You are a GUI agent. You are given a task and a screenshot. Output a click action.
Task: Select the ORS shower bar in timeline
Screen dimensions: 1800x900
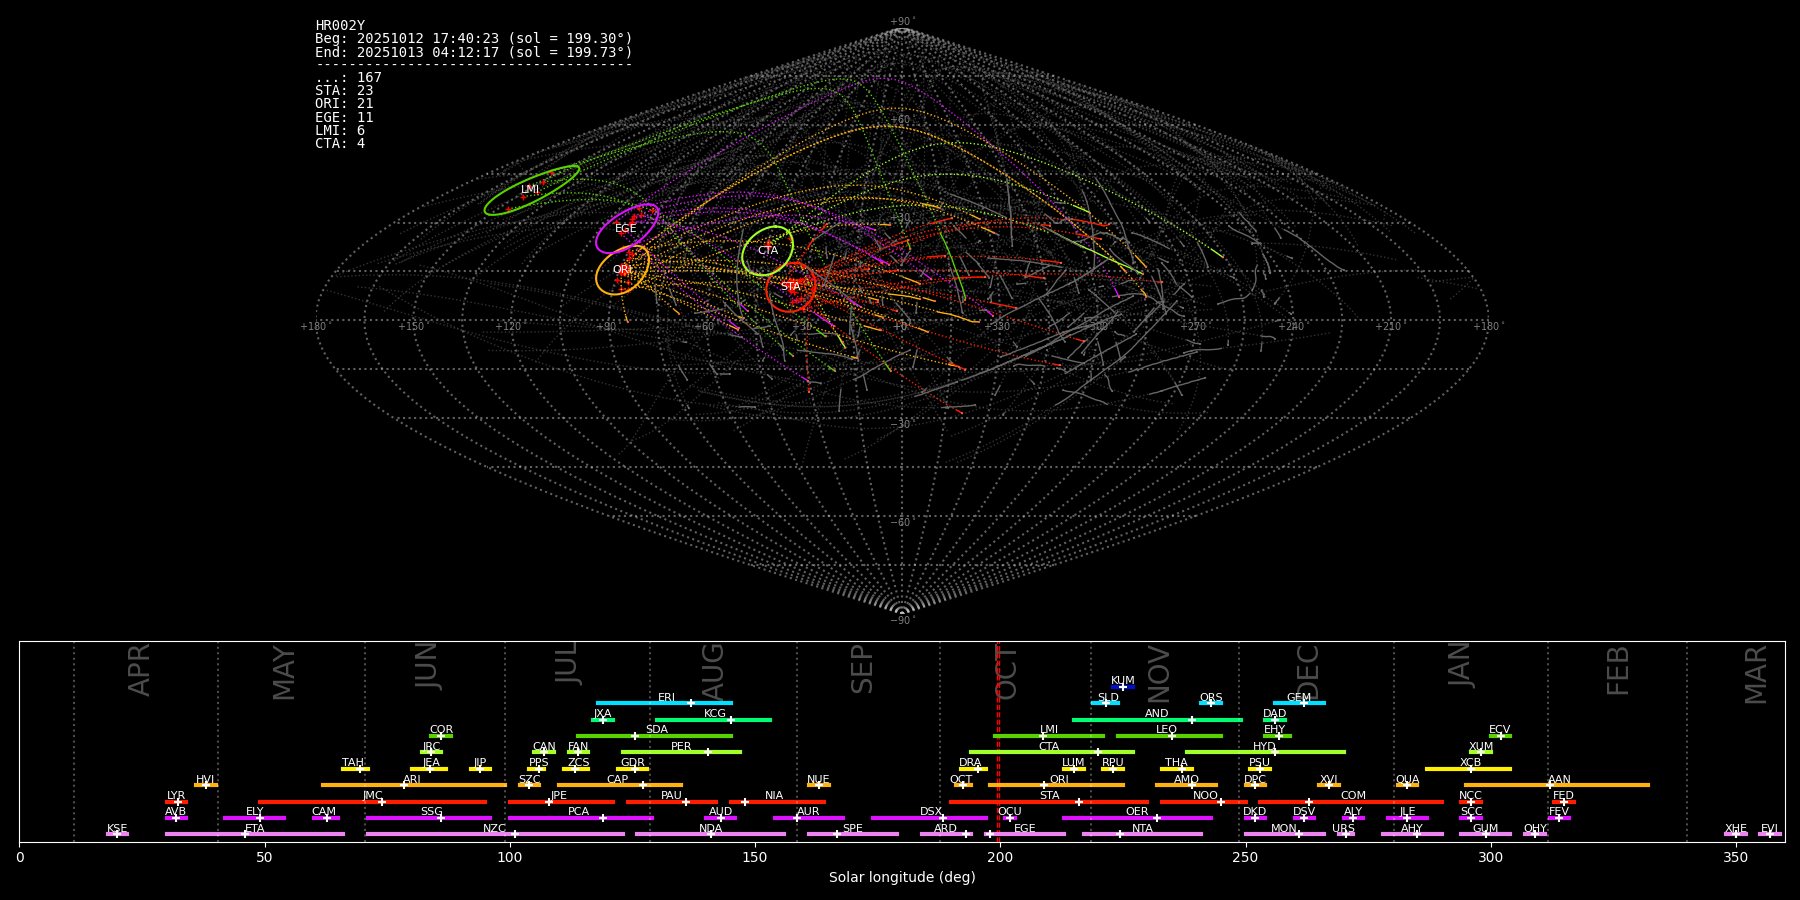tap(1211, 703)
